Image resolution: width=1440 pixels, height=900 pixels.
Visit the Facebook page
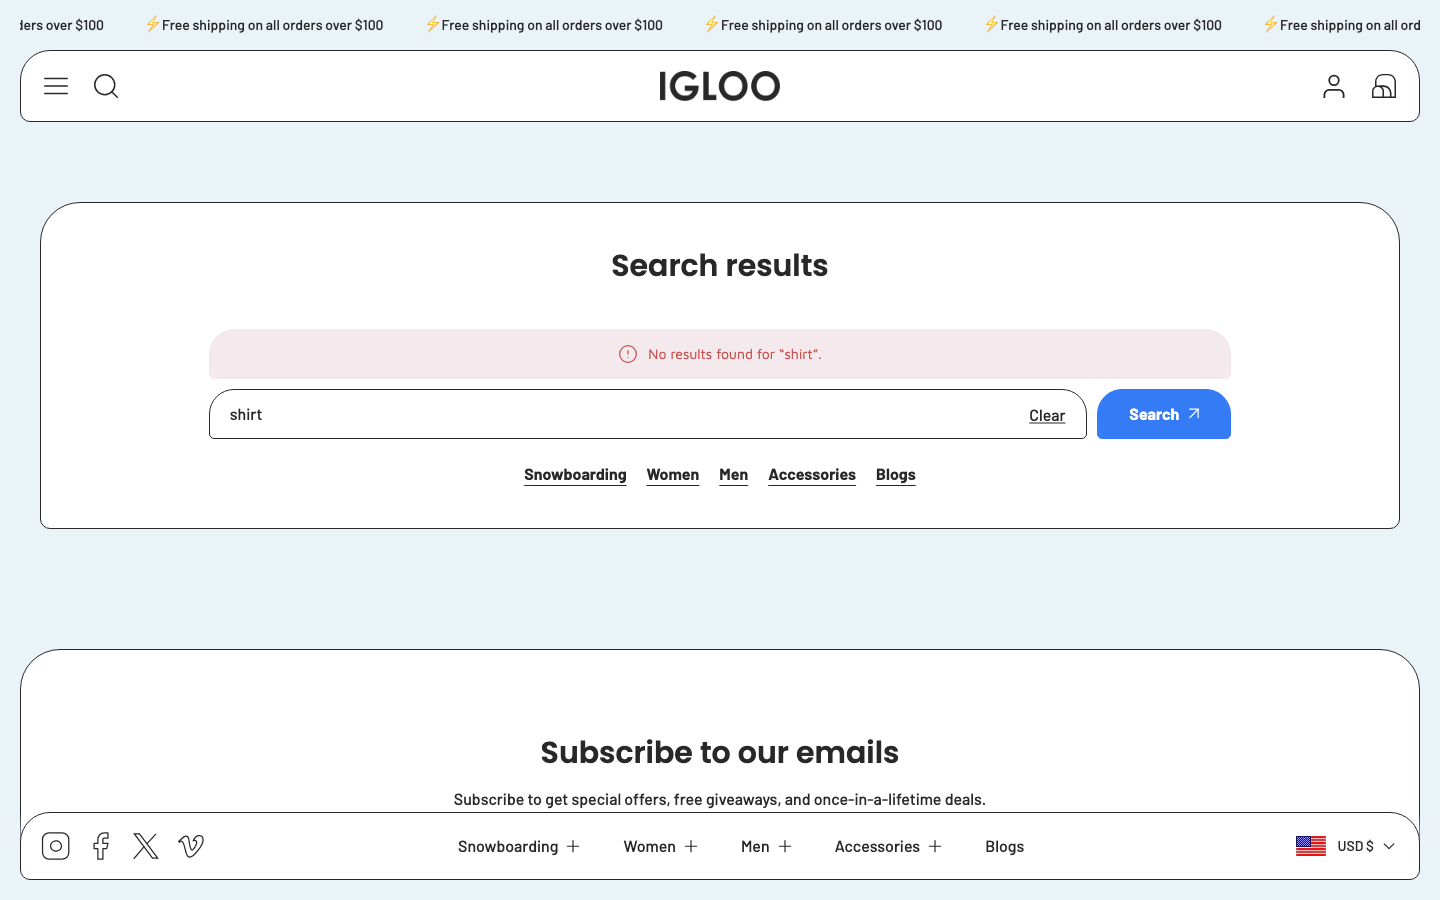(101, 846)
